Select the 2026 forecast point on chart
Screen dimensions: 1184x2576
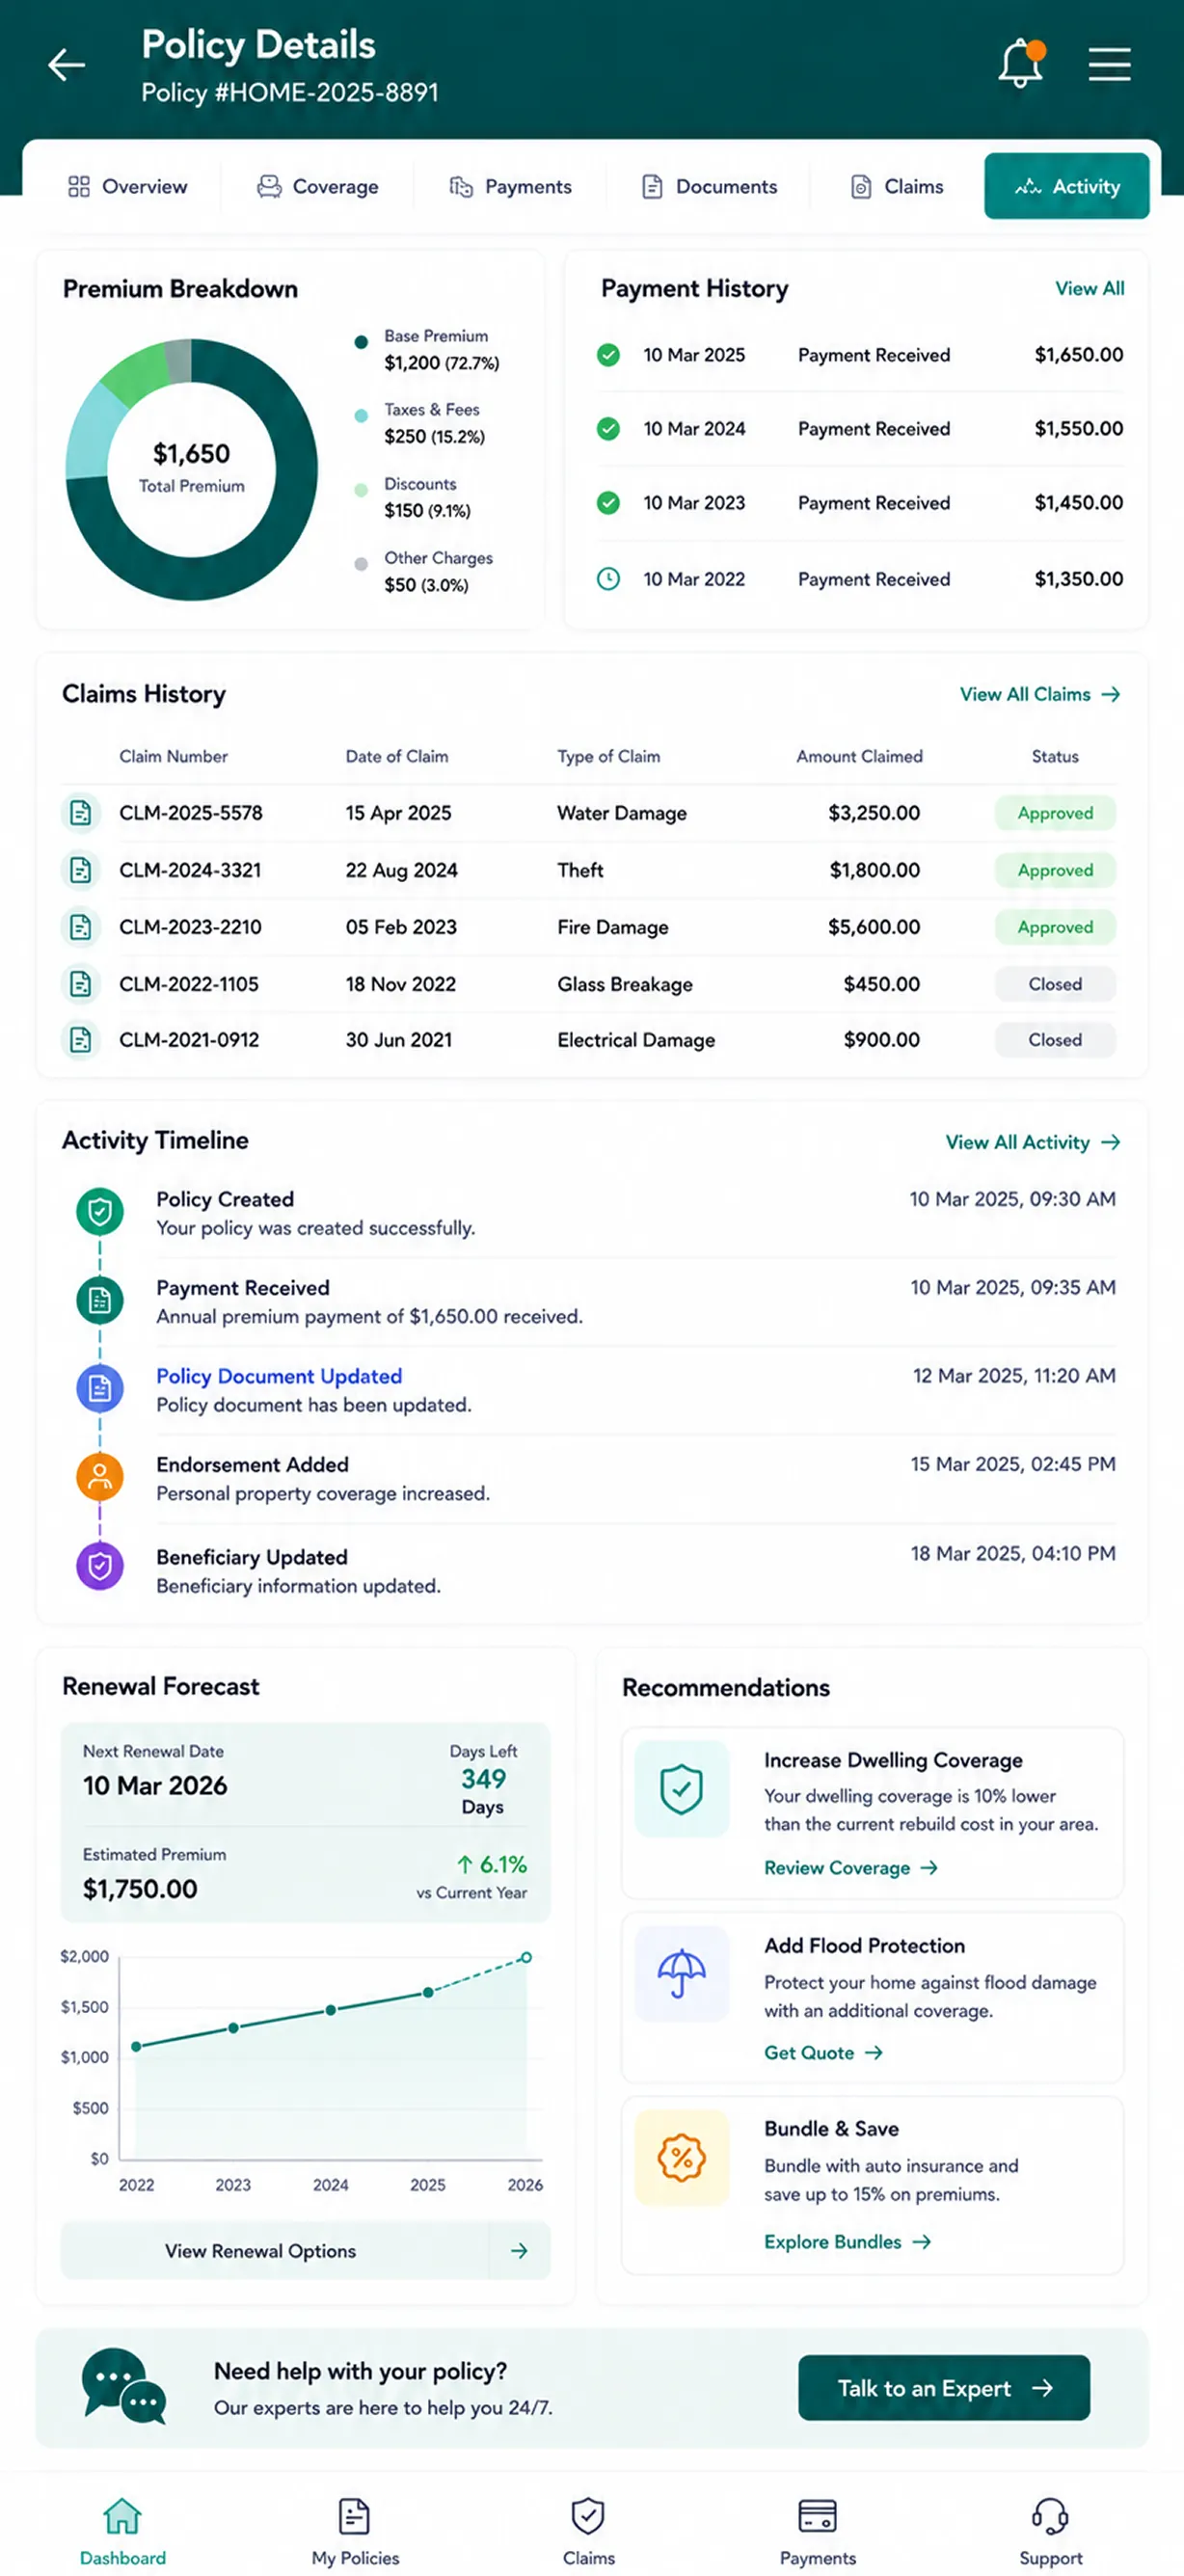click(x=526, y=1957)
